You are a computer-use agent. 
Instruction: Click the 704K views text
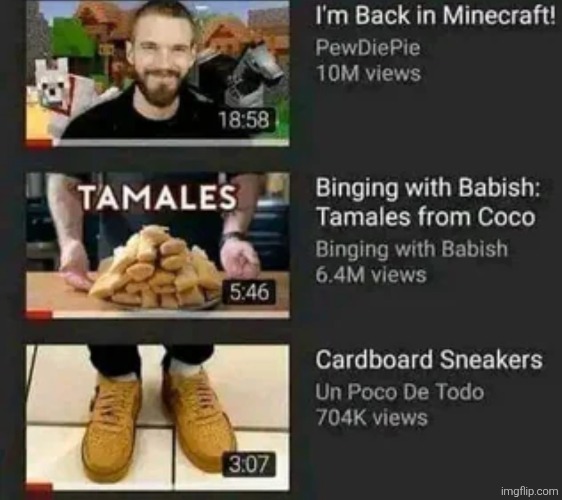pyautogui.click(x=372, y=418)
